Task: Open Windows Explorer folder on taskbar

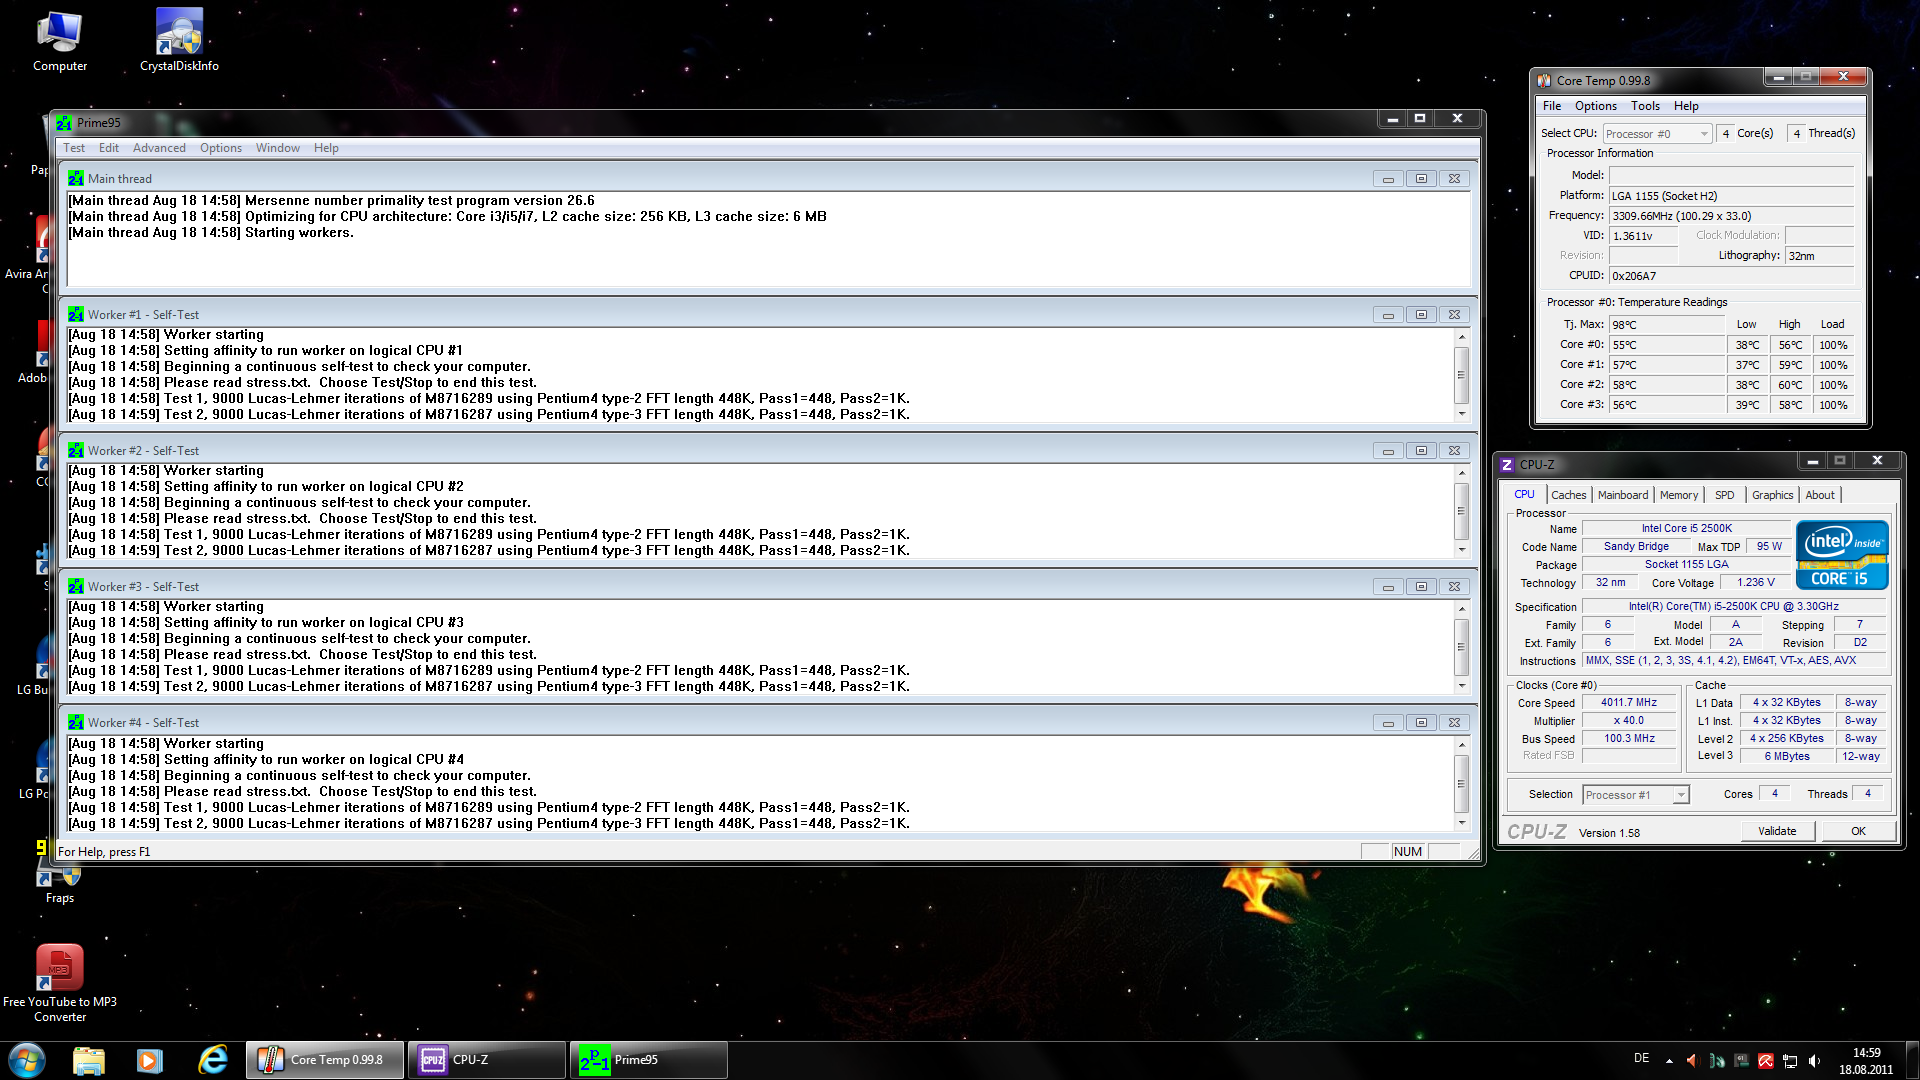Action: 89,1060
